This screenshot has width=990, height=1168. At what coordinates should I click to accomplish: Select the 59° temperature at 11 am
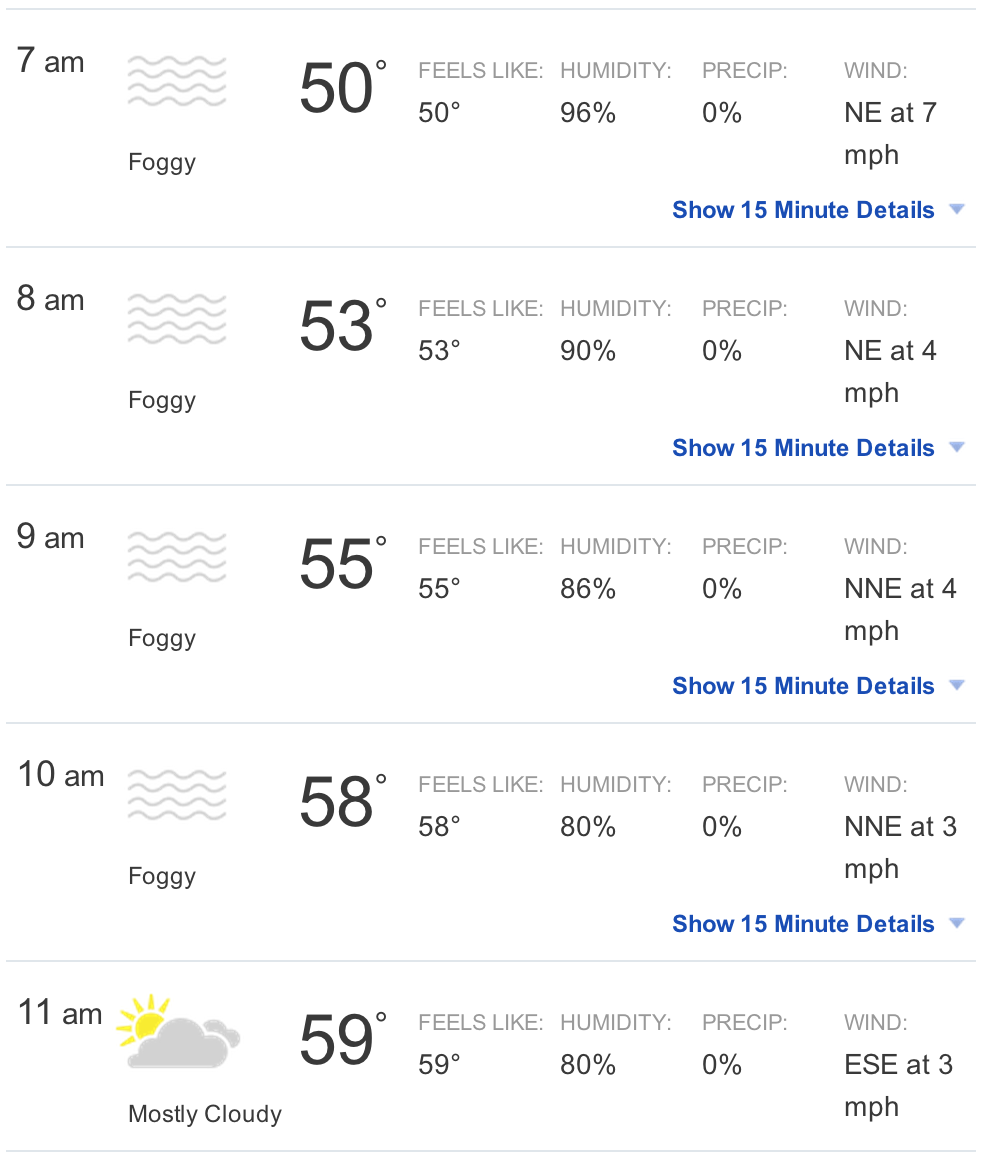click(343, 1040)
